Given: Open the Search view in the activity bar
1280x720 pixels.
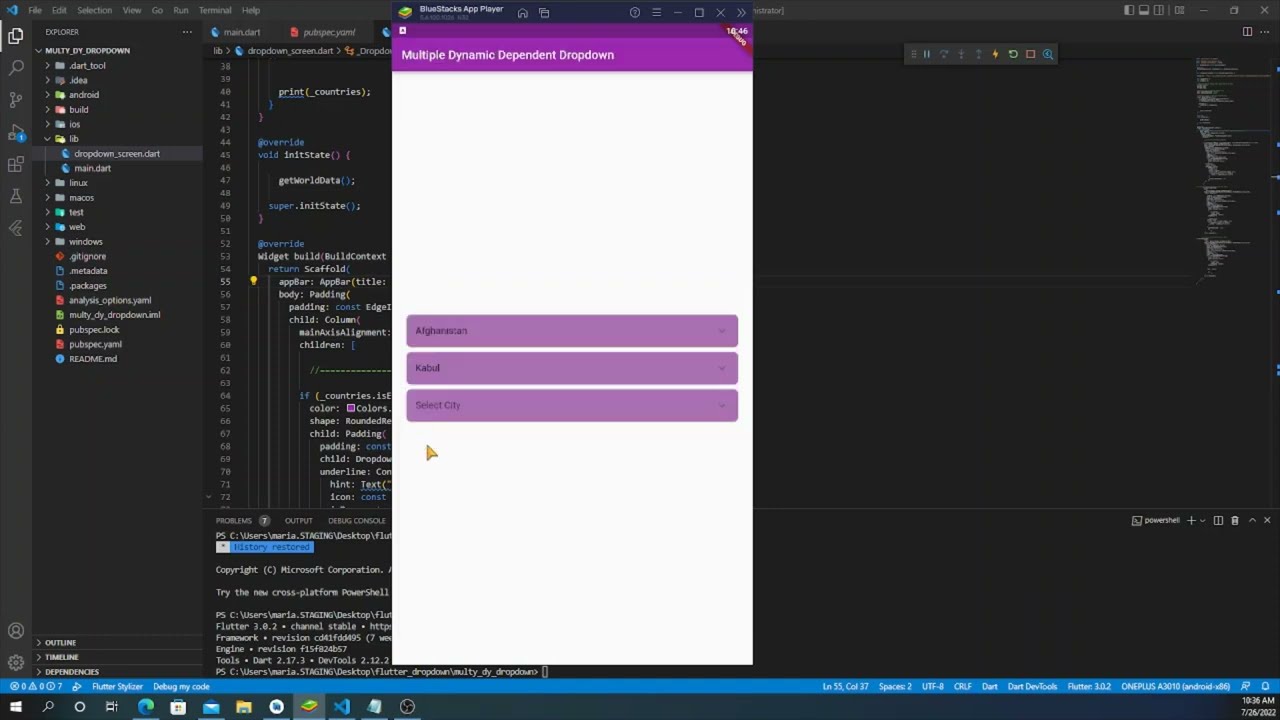Looking at the screenshot, I should 15,68.
